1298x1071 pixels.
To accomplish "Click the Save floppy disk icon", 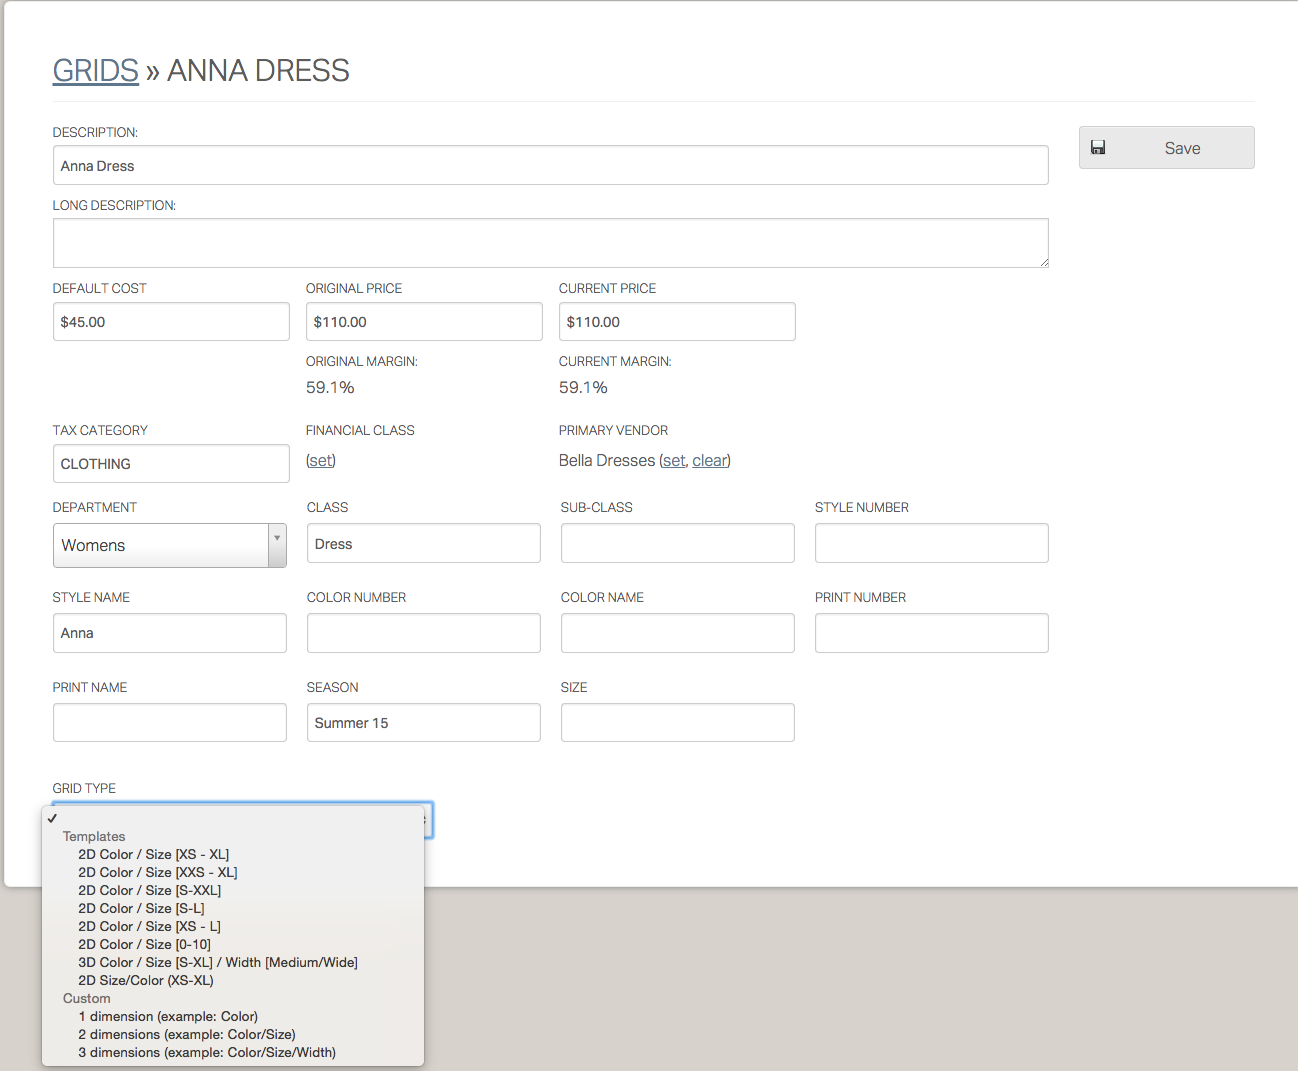I will coord(1098,146).
